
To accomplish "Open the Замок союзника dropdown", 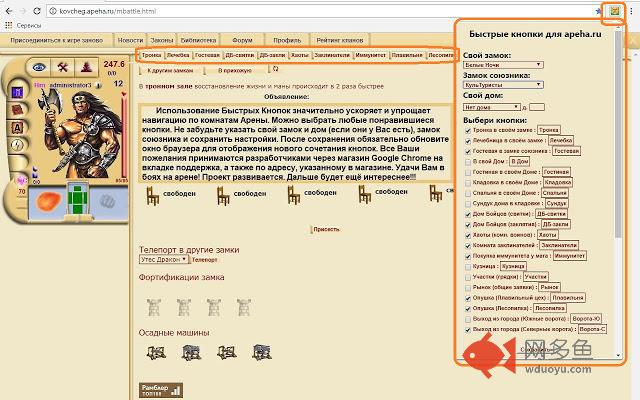I will coord(503,85).
